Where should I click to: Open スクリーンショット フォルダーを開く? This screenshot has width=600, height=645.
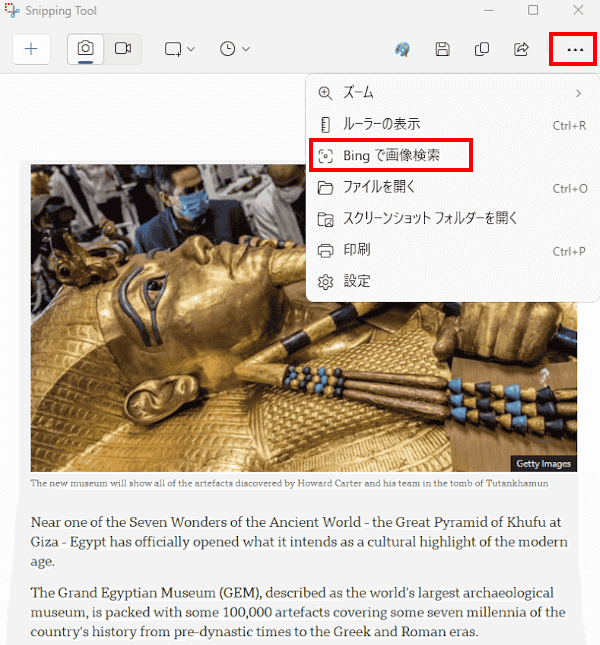[x=452, y=219]
